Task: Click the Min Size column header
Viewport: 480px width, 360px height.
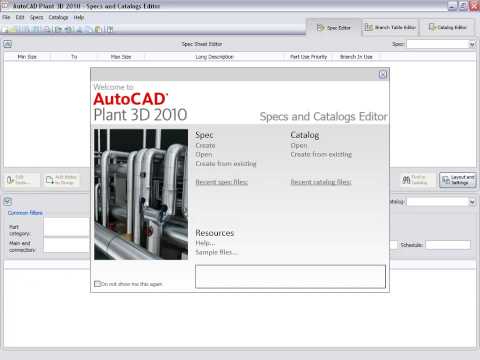Action: (27, 57)
